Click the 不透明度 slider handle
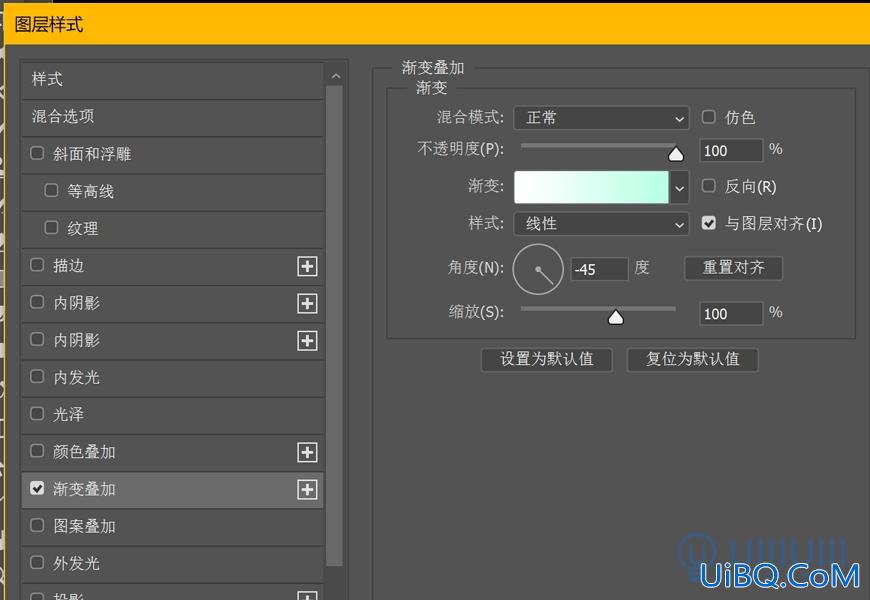The height and width of the screenshot is (600, 870). point(676,154)
